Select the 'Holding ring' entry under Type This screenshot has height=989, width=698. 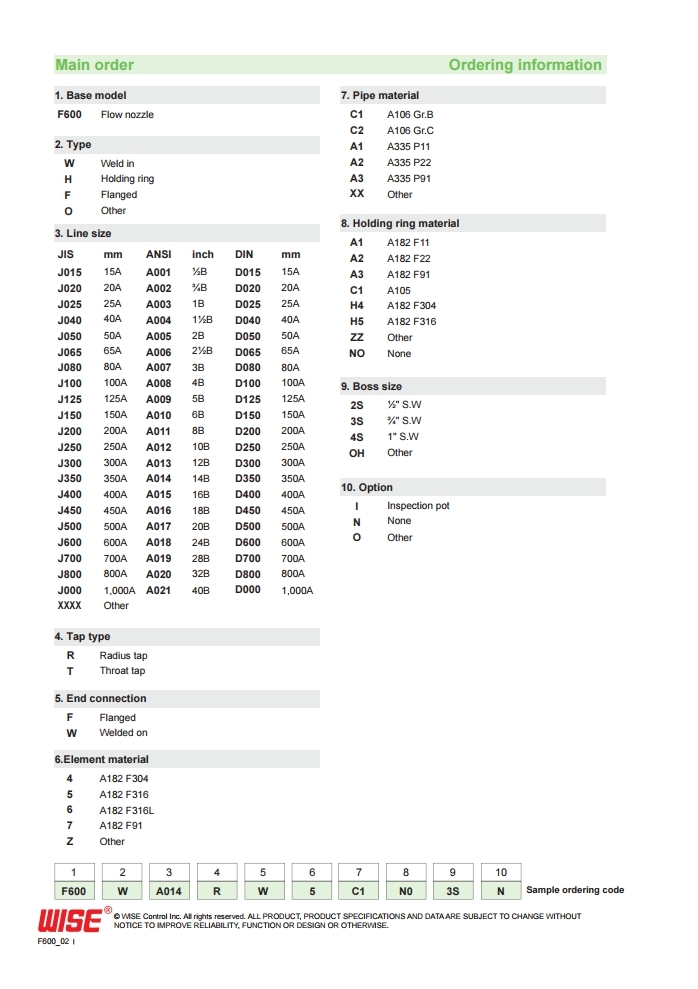click(127, 179)
